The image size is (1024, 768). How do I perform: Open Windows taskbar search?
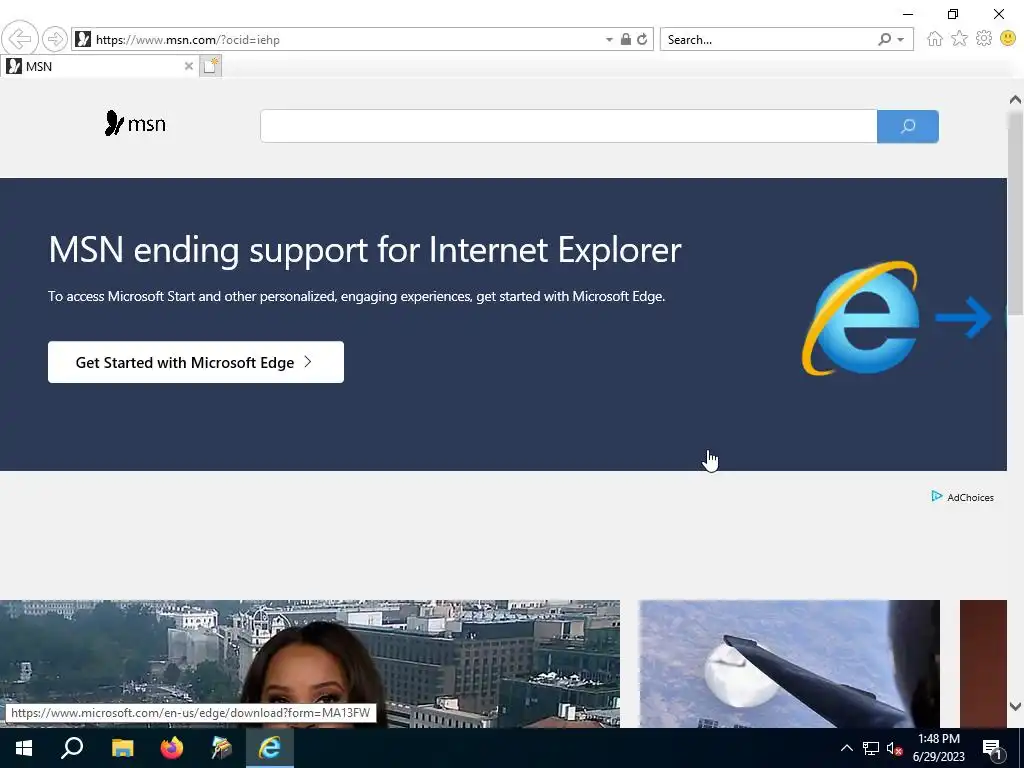[72, 748]
